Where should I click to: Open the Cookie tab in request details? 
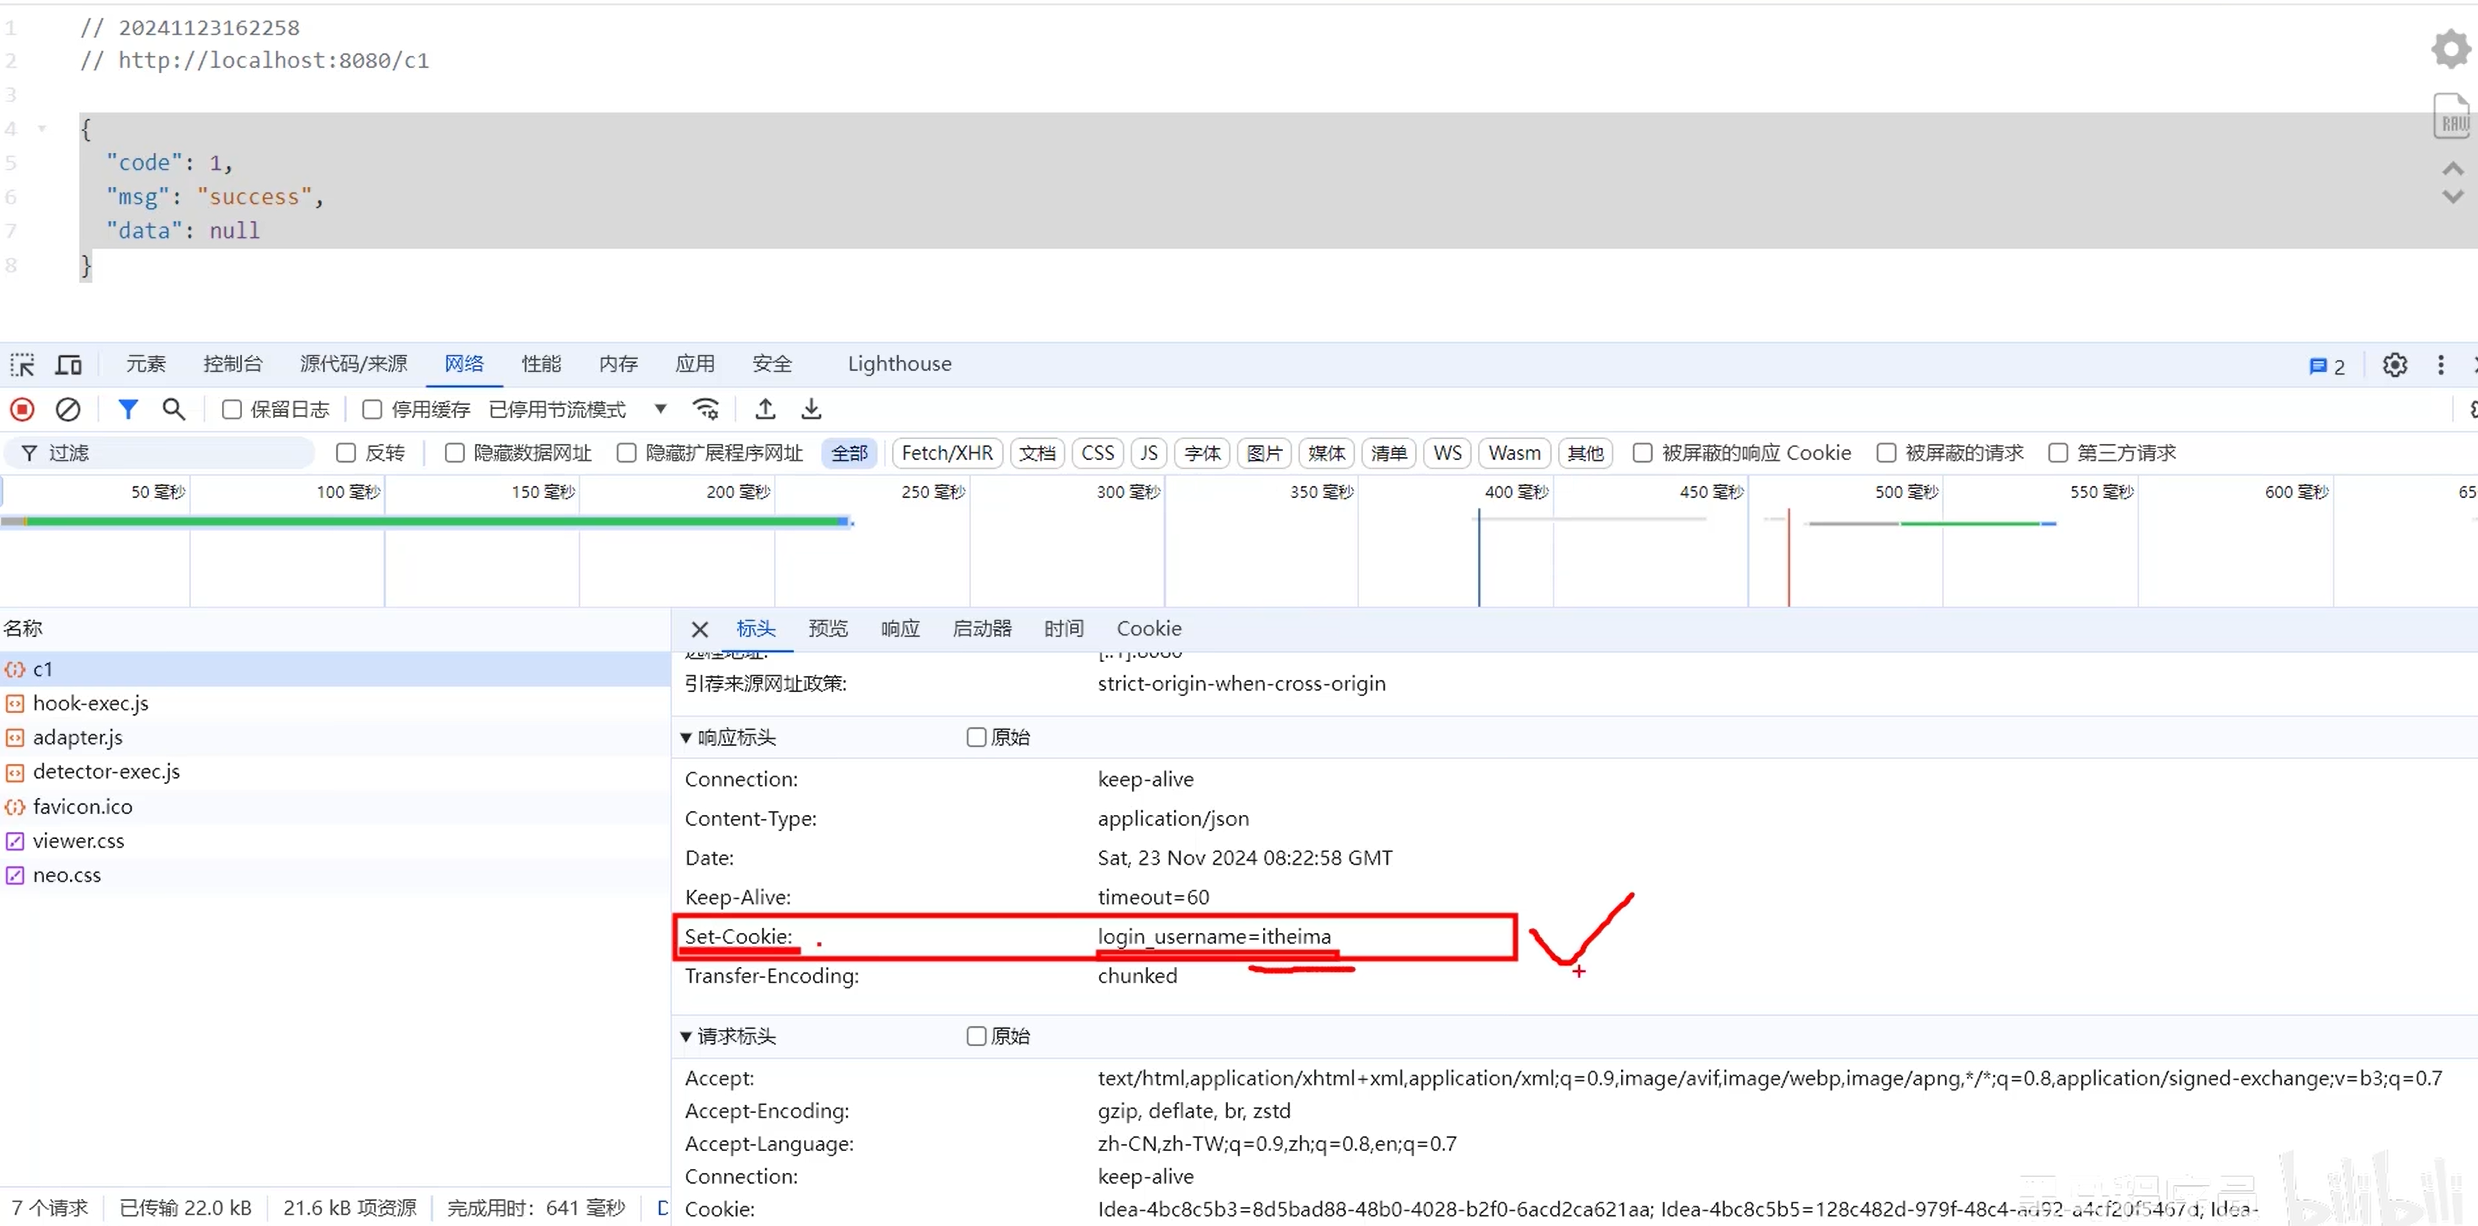[1148, 628]
